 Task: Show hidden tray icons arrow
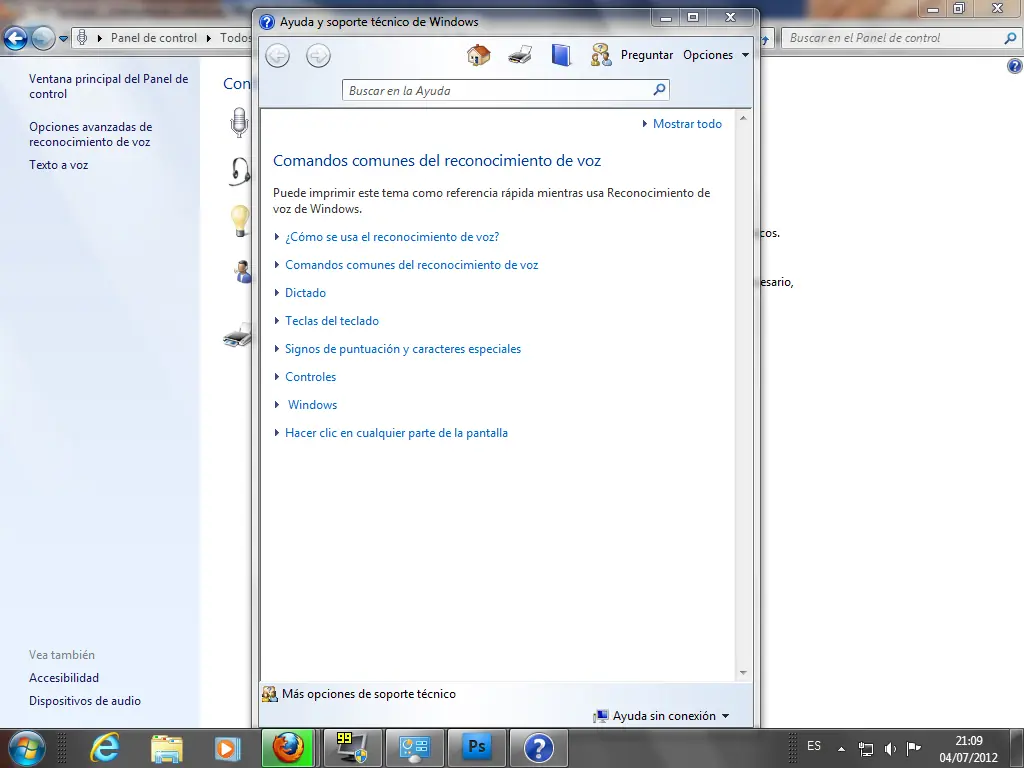[841, 749]
